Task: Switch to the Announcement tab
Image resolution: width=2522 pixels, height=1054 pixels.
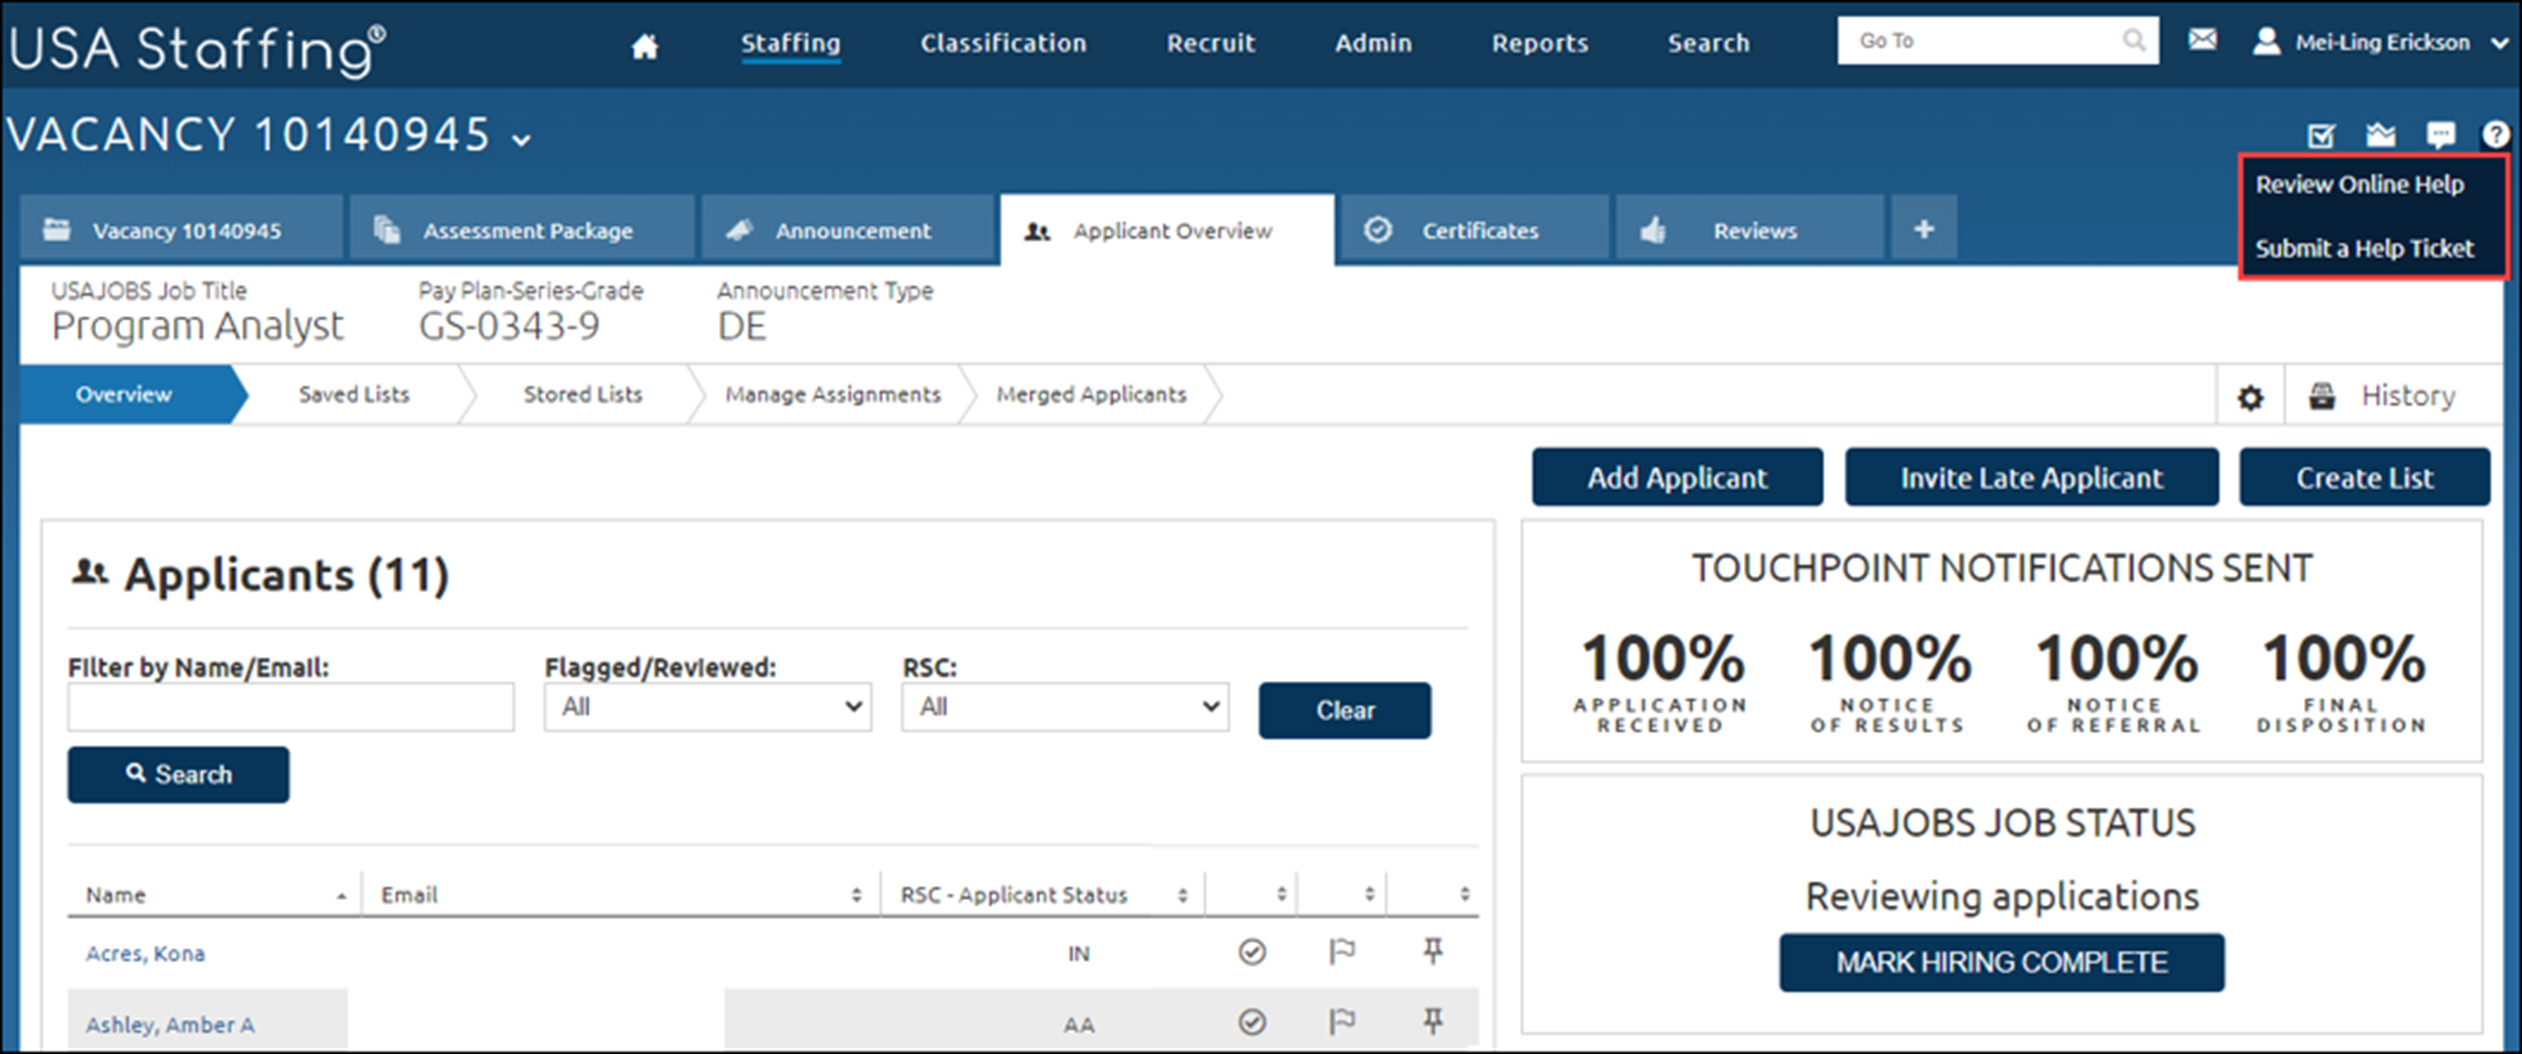Action: tap(848, 230)
